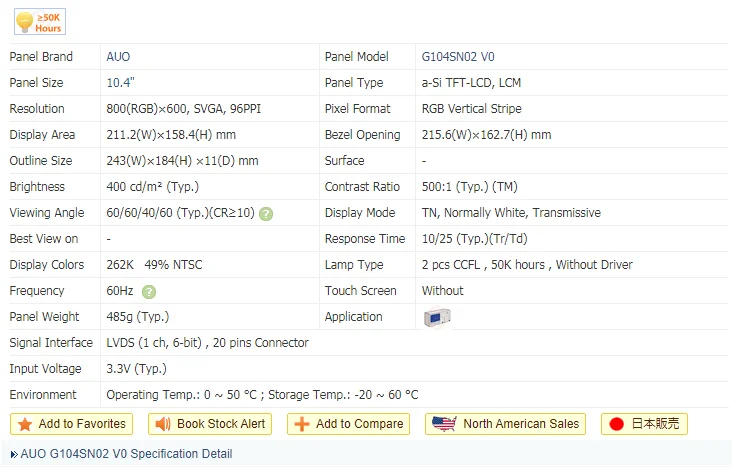Select TN, Normally White, Transmissive display mode value
The width and height of the screenshot is (732, 467).
pyautogui.click(x=511, y=213)
